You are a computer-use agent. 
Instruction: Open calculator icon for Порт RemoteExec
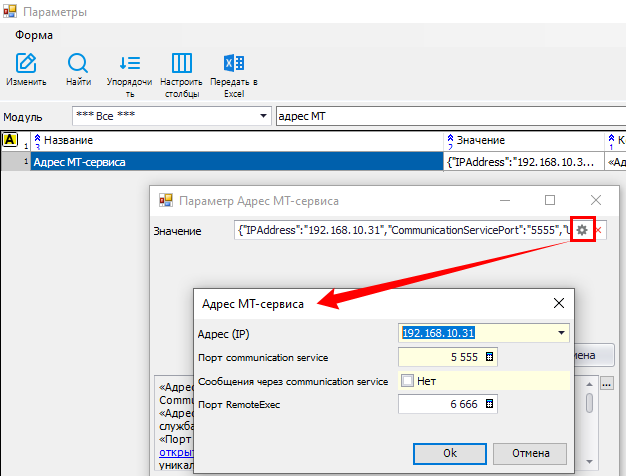click(490, 404)
